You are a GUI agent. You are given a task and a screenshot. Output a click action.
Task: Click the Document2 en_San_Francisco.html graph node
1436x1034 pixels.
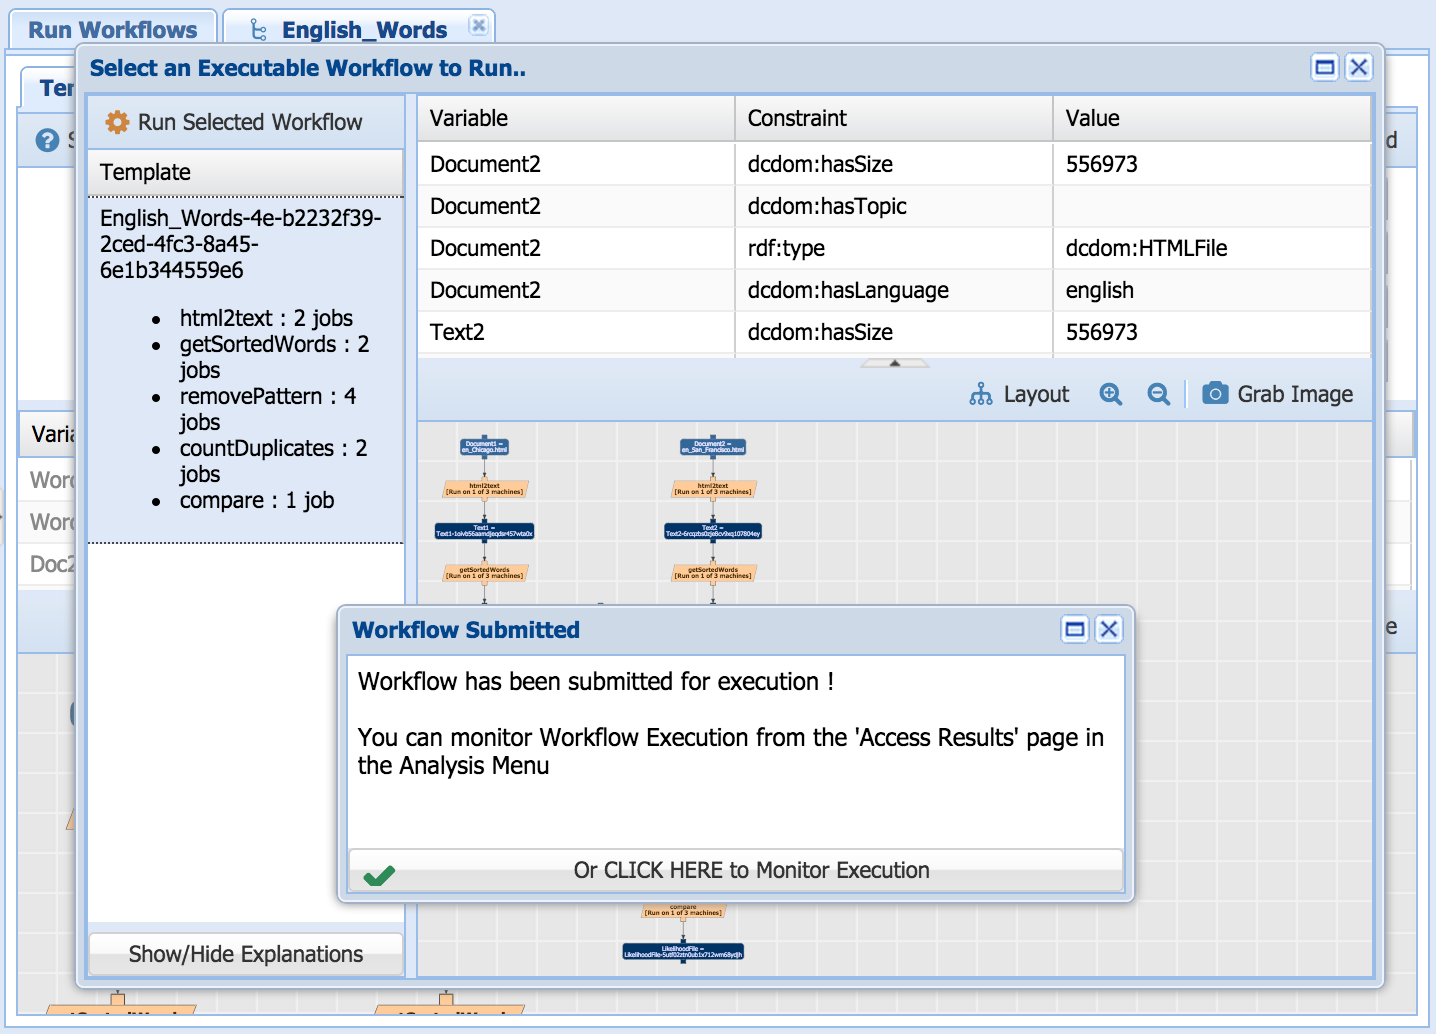click(712, 447)
